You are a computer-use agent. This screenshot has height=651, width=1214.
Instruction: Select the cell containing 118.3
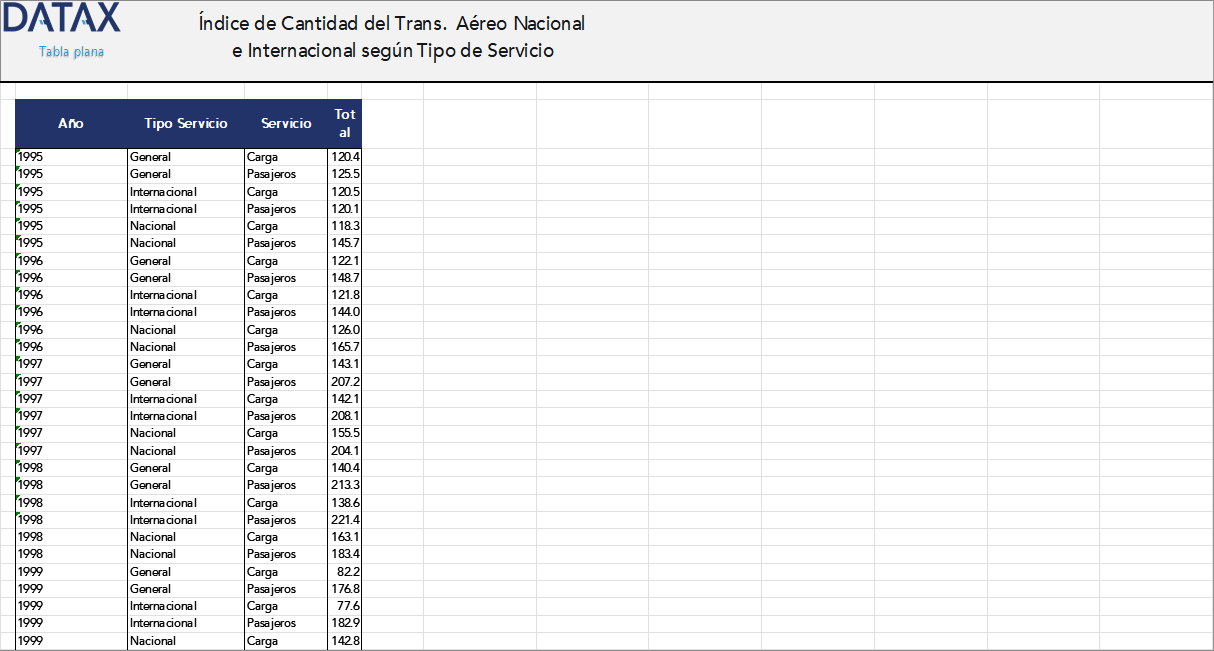click(345, 226)
